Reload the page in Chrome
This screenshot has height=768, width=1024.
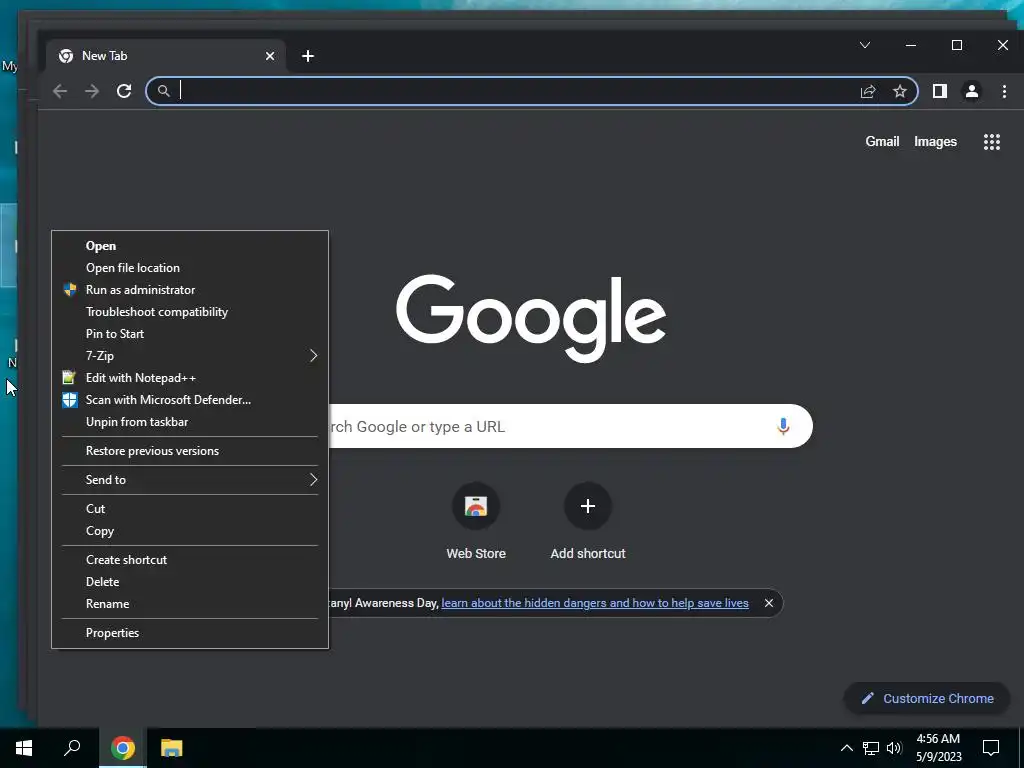coord(124,91)
